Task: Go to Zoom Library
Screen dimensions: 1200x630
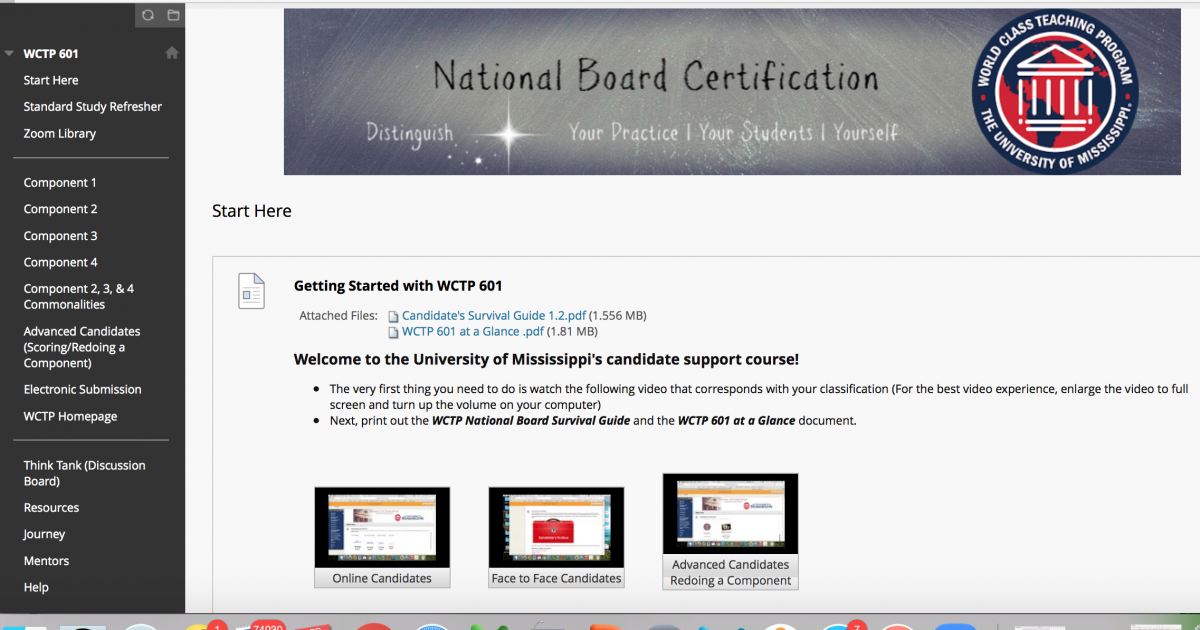Action: coord(60,134)
